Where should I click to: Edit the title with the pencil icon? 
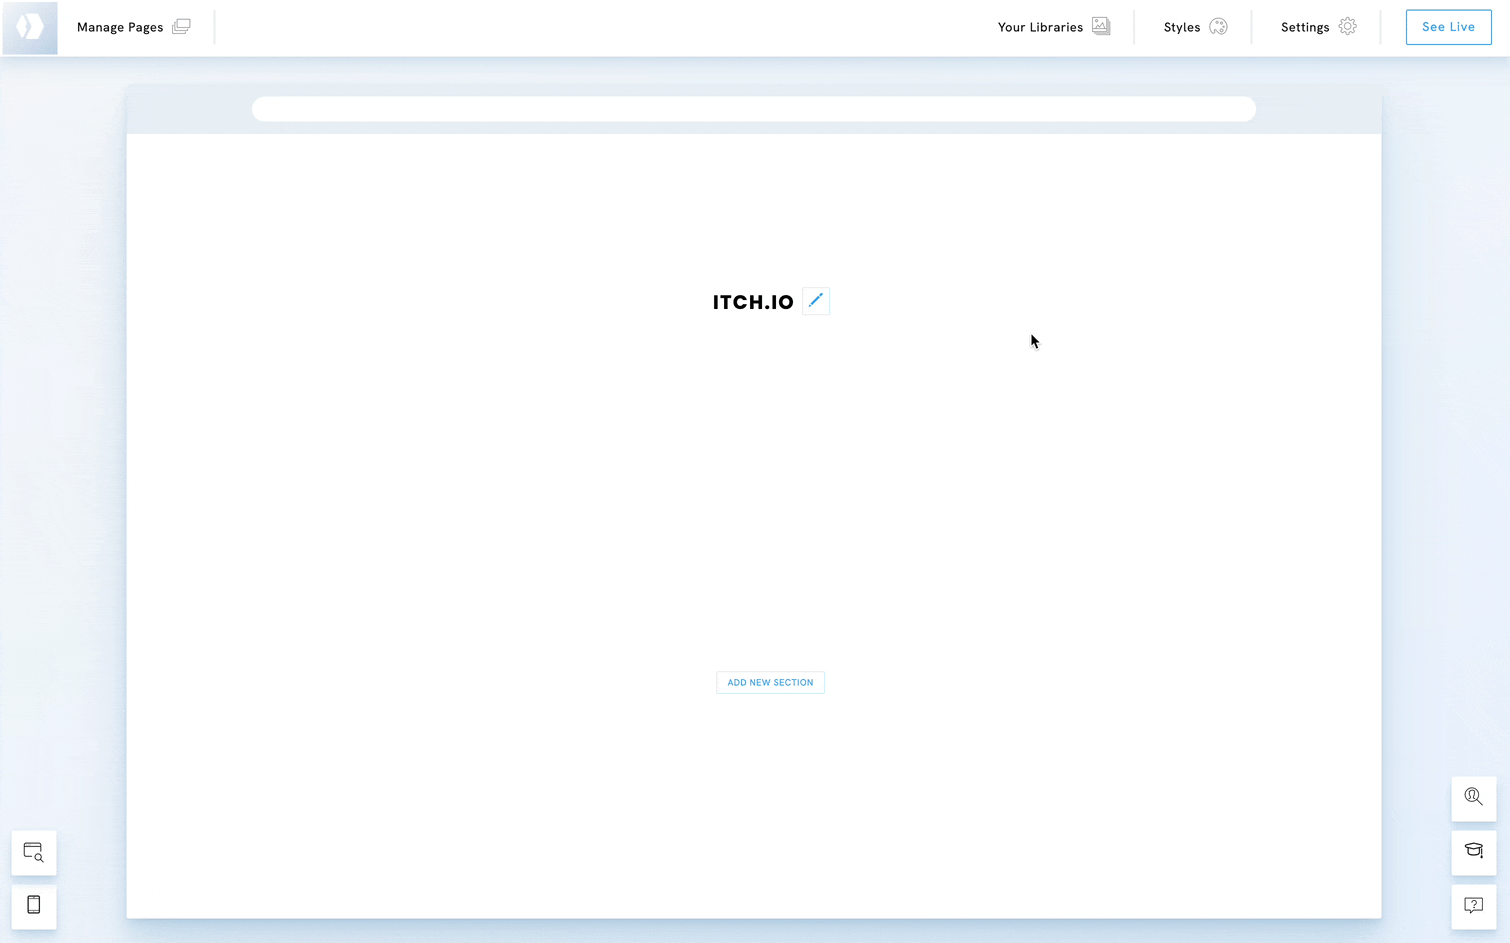pyautogui.click(x=816, y=301)
